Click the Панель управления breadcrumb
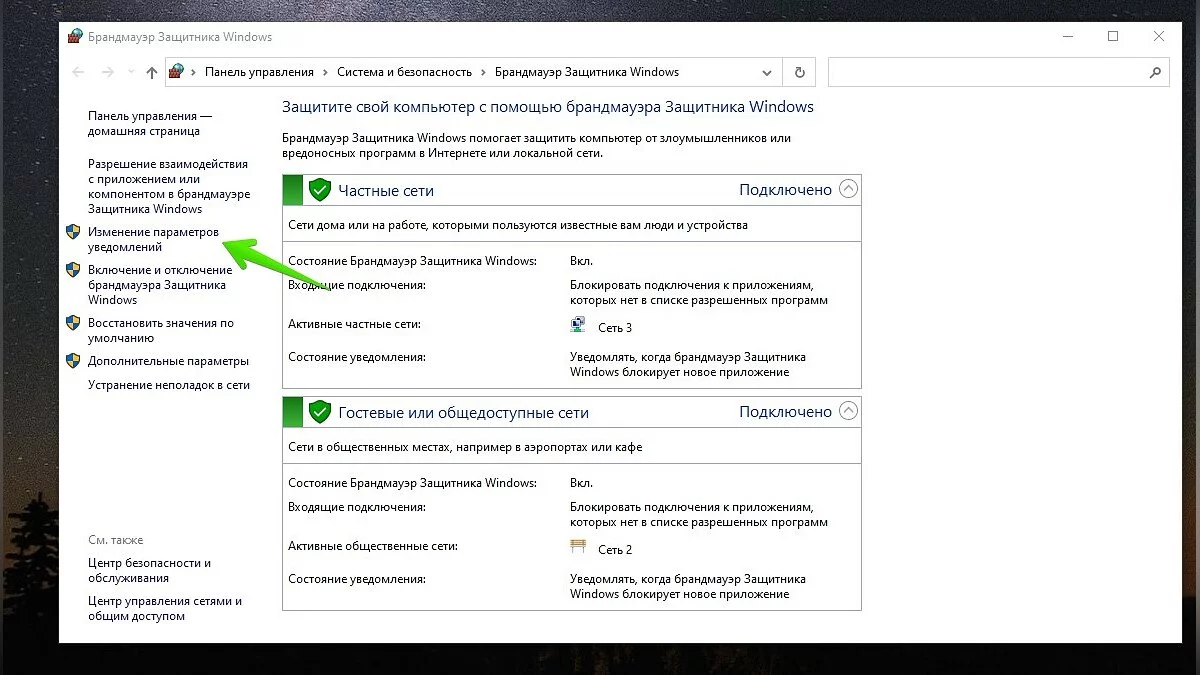This screenshot has width=1200, height=675. pyautogui.click(x=259, y=72)
